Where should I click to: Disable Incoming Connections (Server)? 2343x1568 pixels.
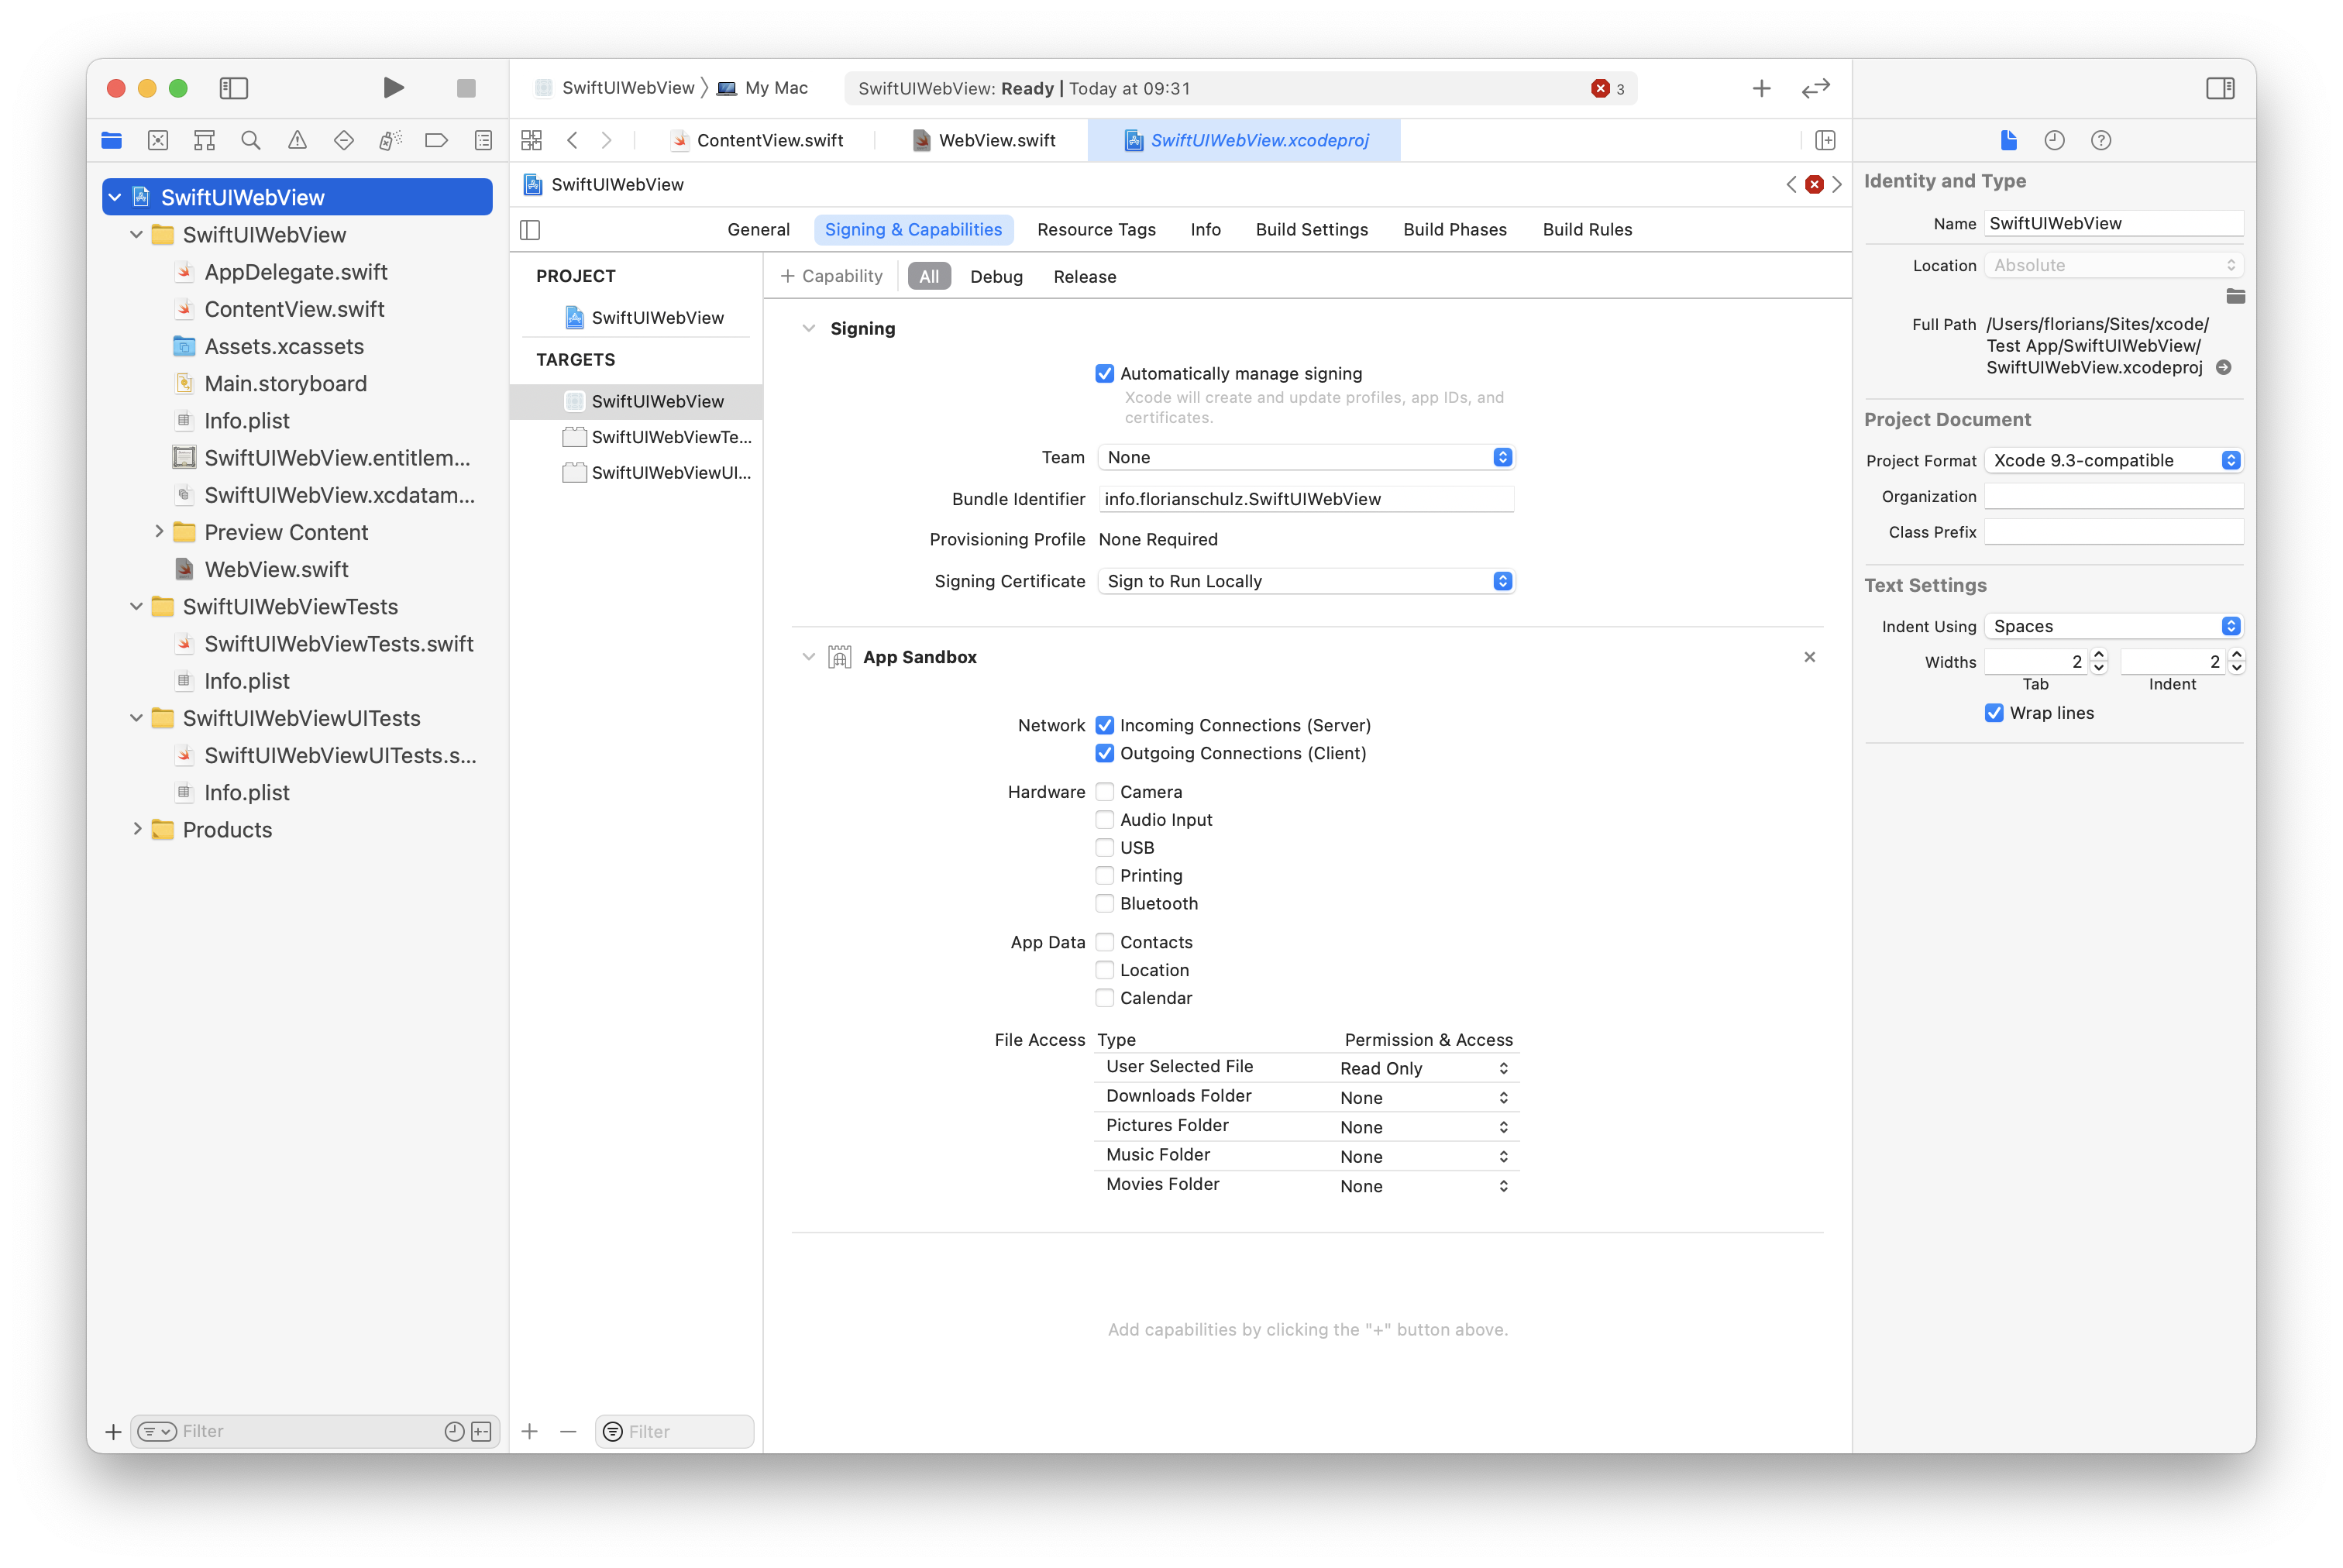1104,725
